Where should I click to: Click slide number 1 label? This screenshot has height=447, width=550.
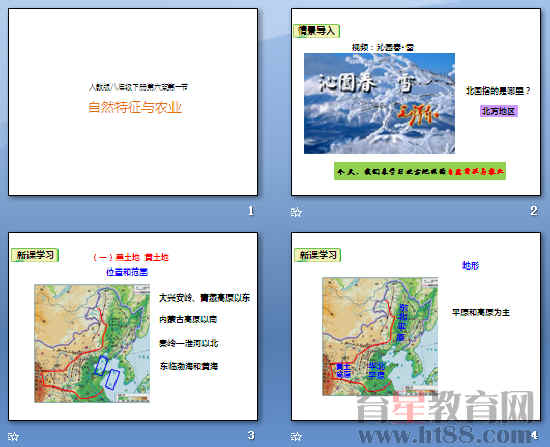click(x=251, y=211)
